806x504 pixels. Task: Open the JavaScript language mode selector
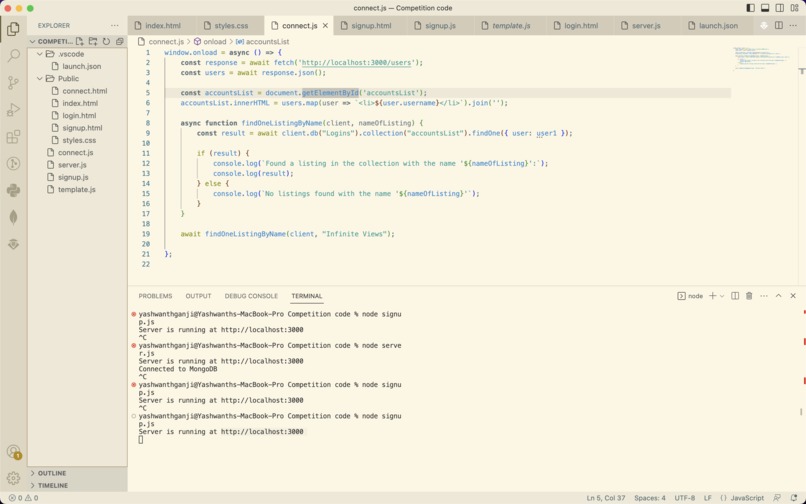point(746,498)
